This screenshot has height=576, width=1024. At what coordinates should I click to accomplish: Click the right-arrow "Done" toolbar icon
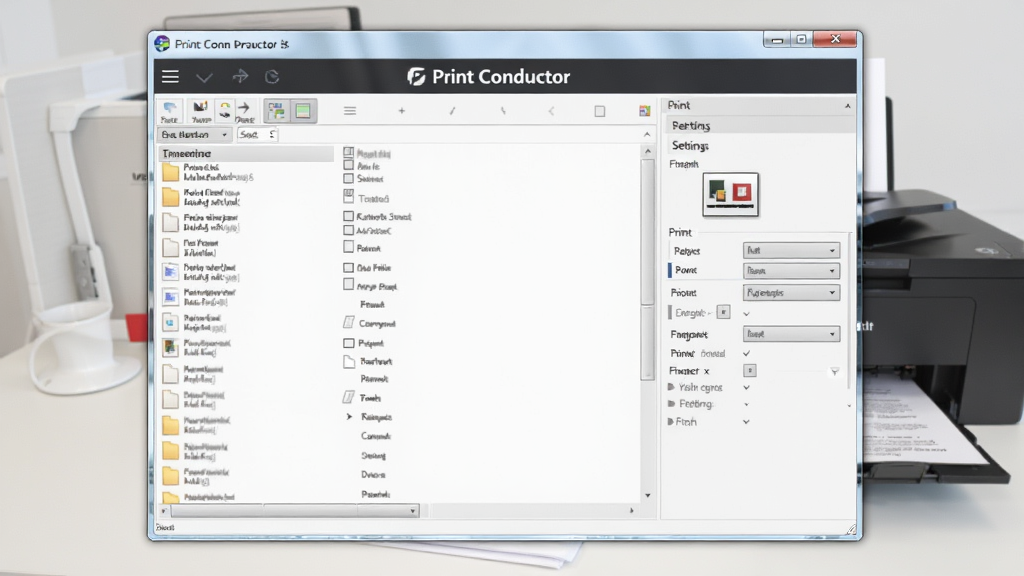(244, 111)
